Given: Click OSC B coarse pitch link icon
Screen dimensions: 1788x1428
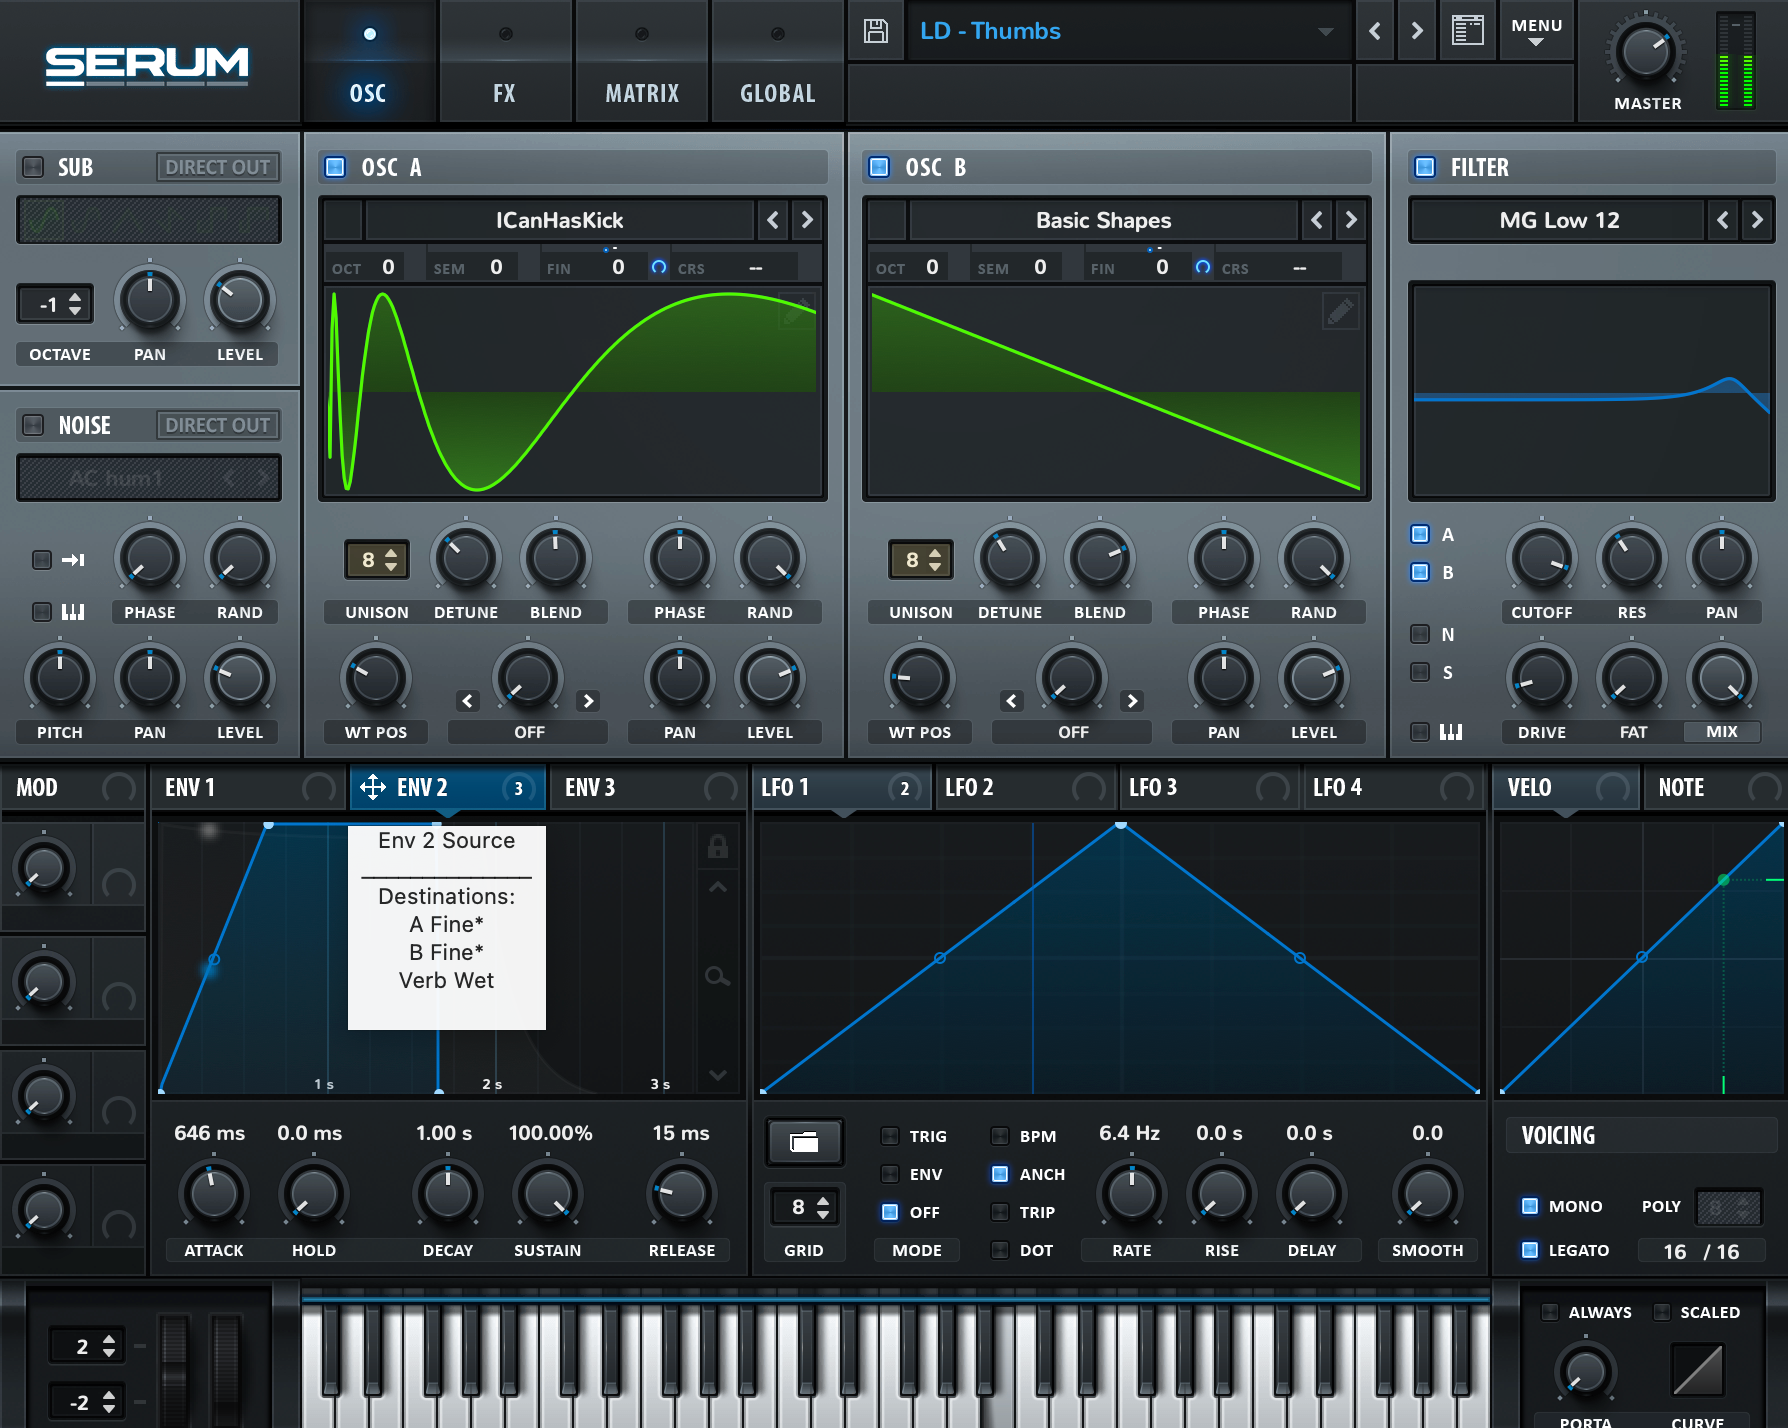Looking at the screenshot, I should [1203, 267].
